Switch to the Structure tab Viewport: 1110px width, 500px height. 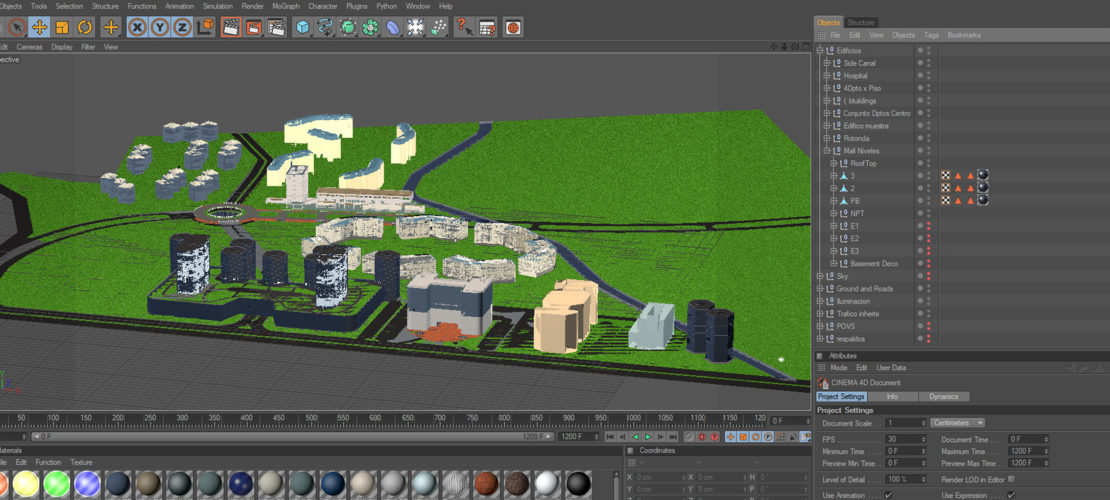[860, 22]
